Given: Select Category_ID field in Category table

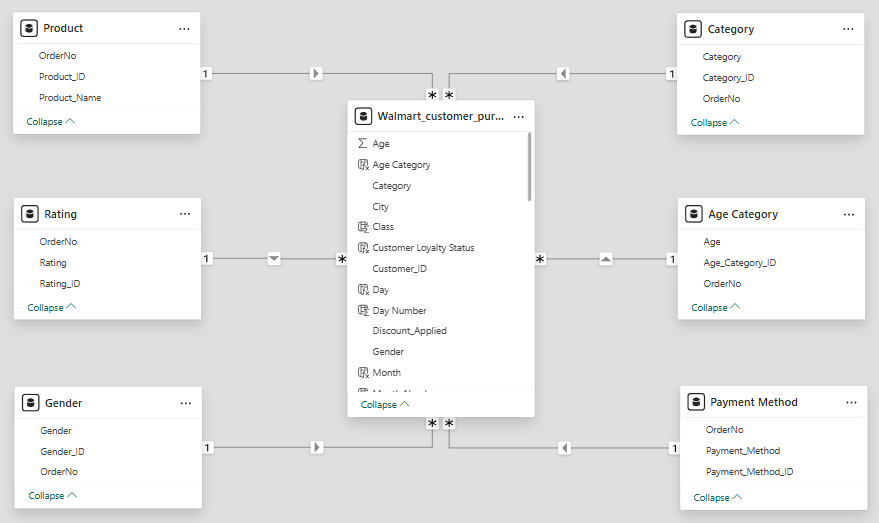Looking at the screenshot, I should coord(728,78).
